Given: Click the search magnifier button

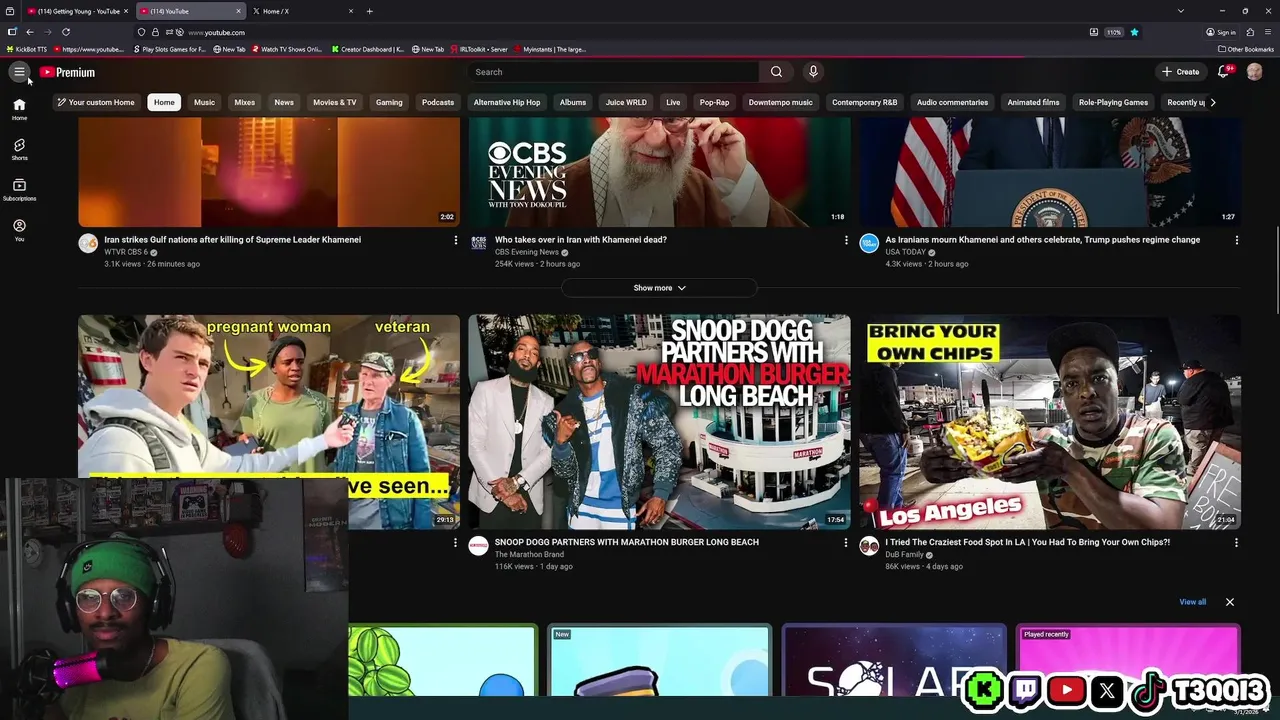Looking at the screenshot, I should (776, 72).
